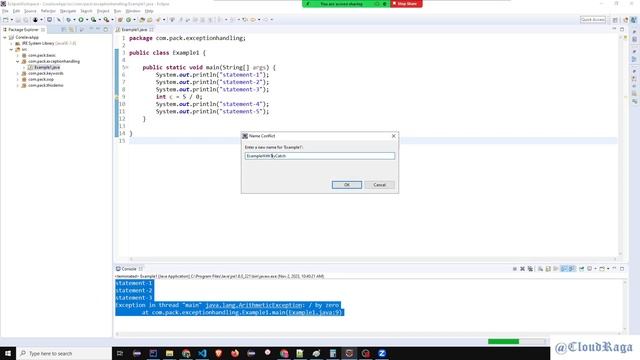Toggle Link with Editor in Package Explorer

click(x=72, y=29)
